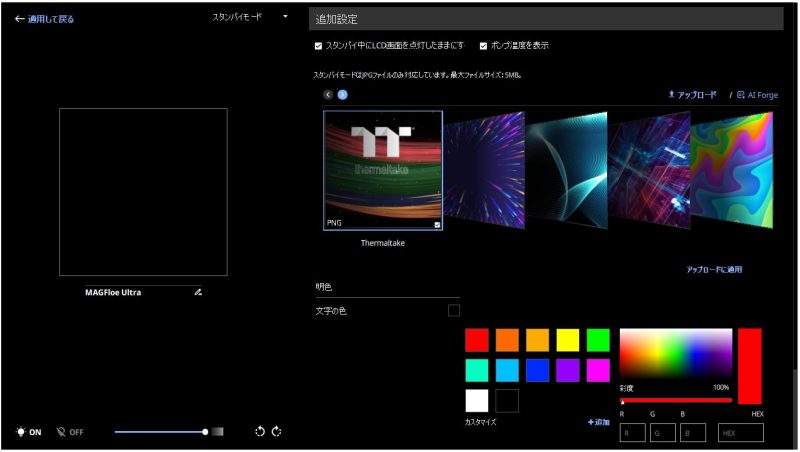This screenshot has width=800, height=452.
Task: Rotate display counterclockwise
Action: coord(259,432)
